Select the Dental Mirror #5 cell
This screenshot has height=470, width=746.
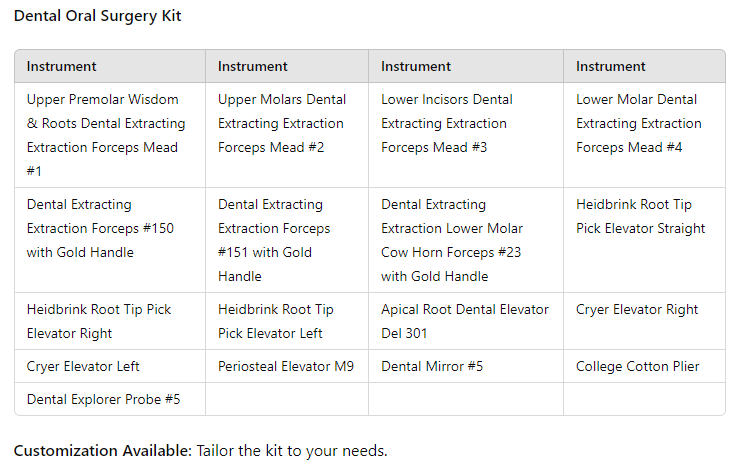[466, 366]
